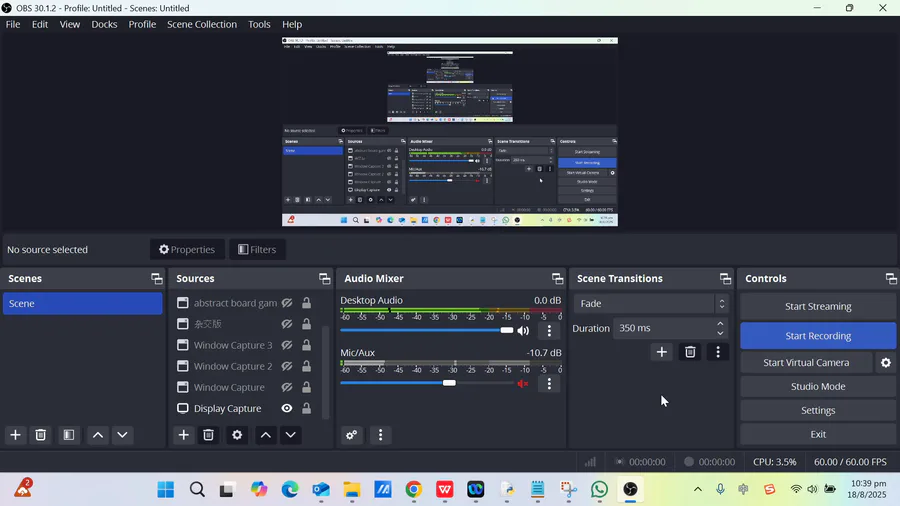Undock the Scene Transitions panel
900x506 pixels.
click(726, 278)
